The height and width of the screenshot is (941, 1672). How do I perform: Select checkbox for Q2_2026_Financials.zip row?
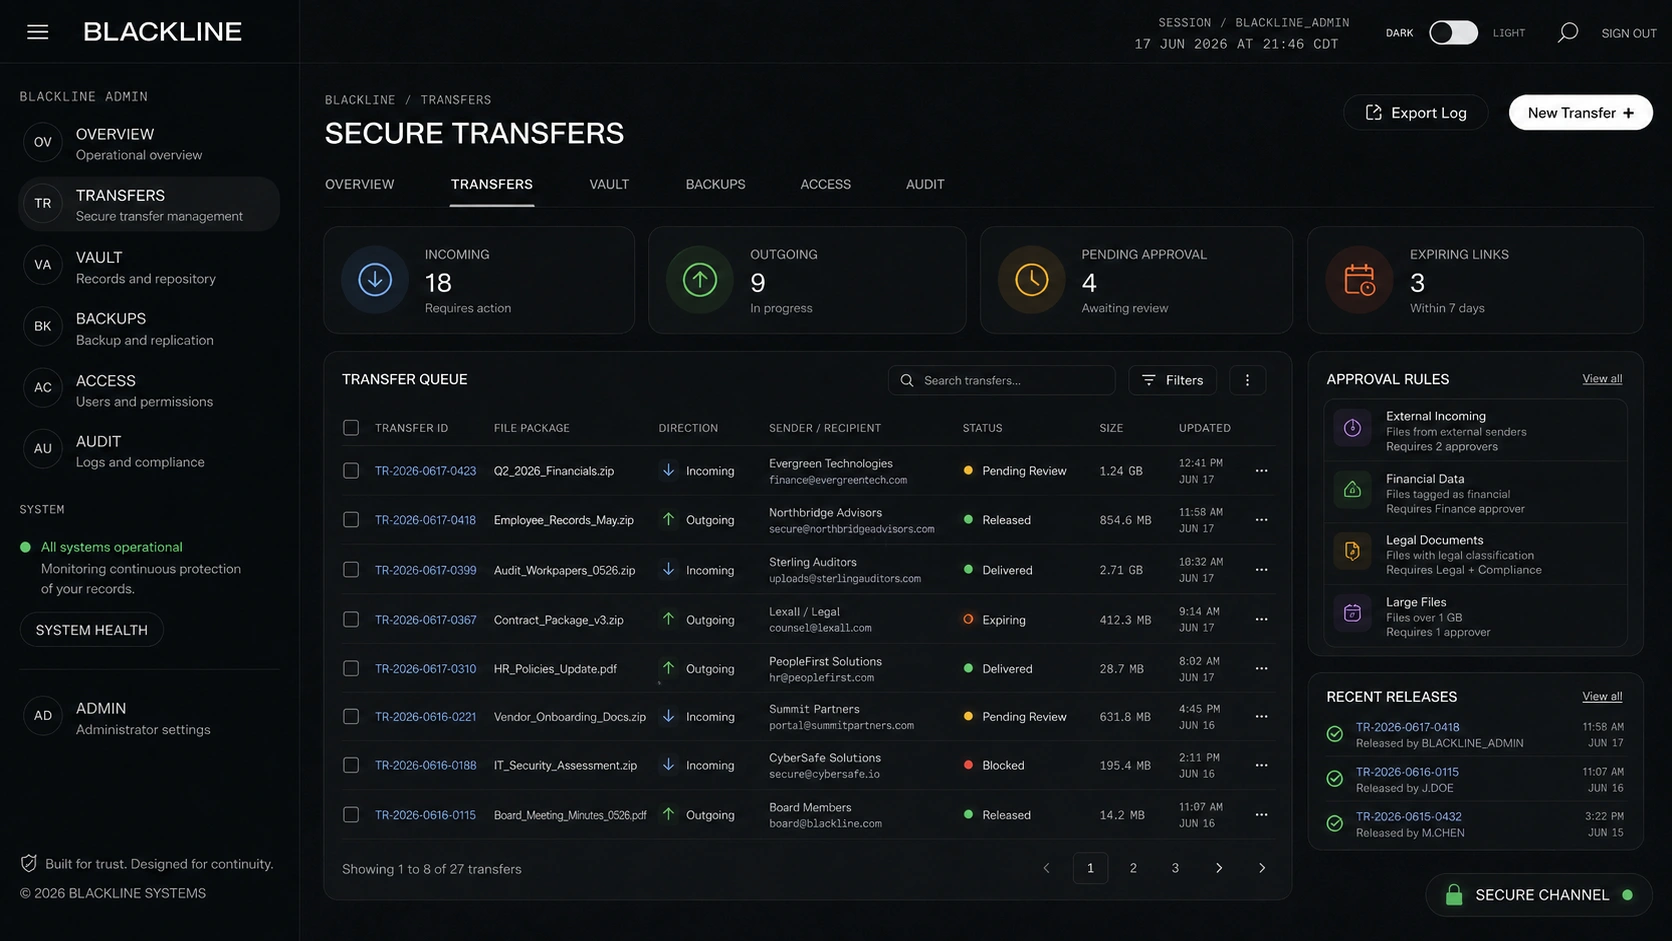(x=351, y=471)
